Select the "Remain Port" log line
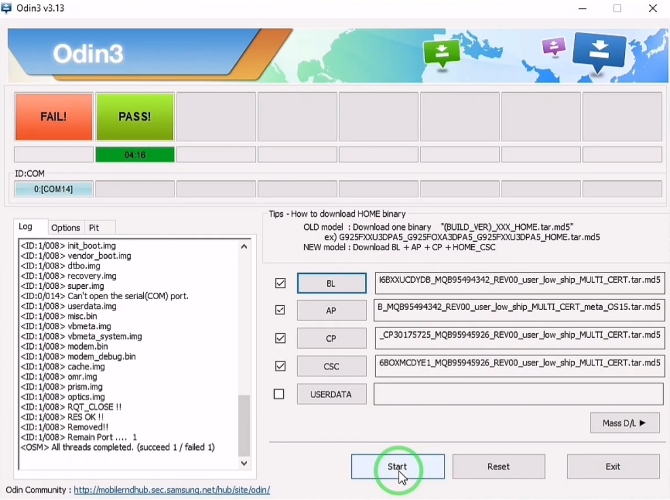This screenshot has width=670, height=500. pos(79,437)
